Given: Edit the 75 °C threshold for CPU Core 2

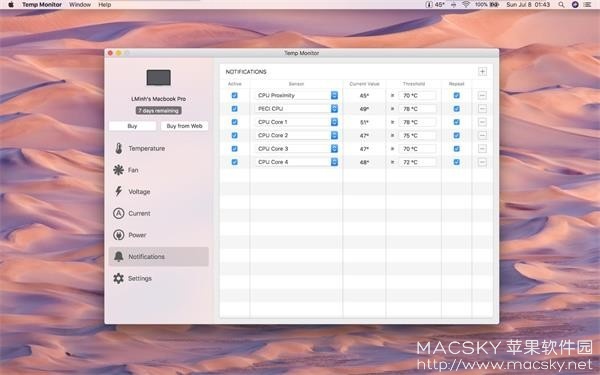Looking at the screenshot, I should (417, 135).
